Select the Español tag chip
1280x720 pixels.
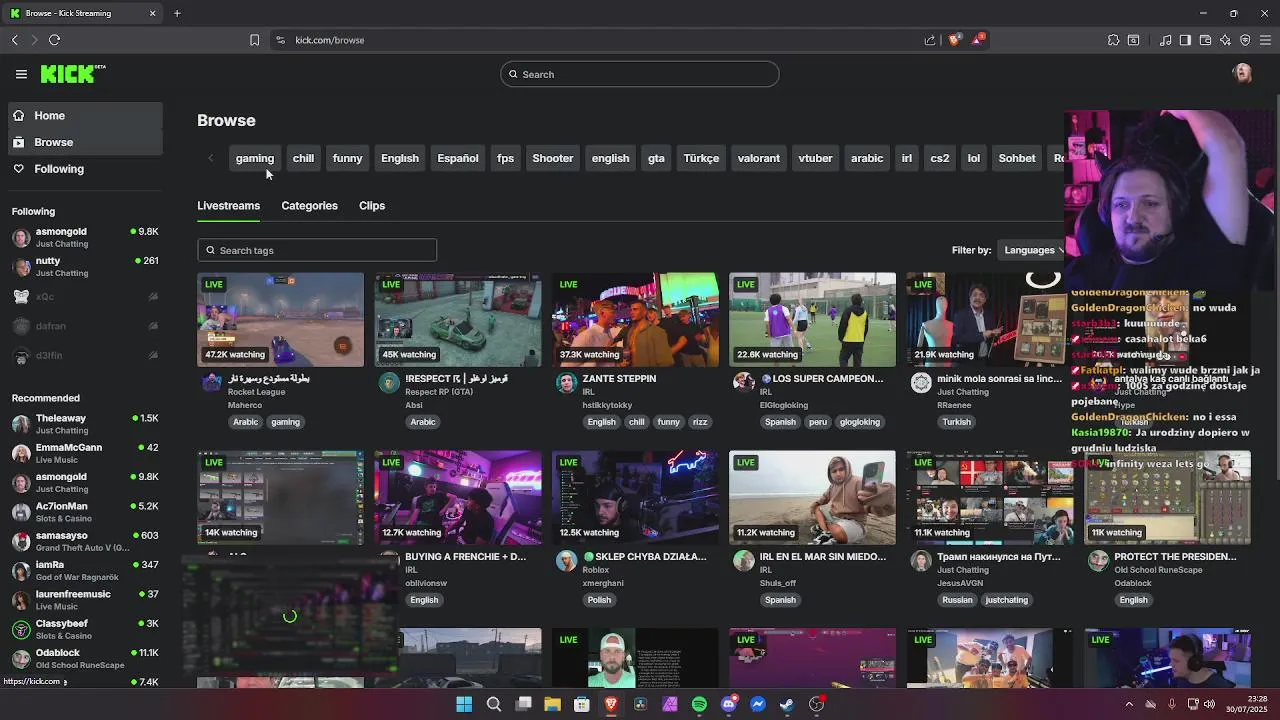(458, 158)
